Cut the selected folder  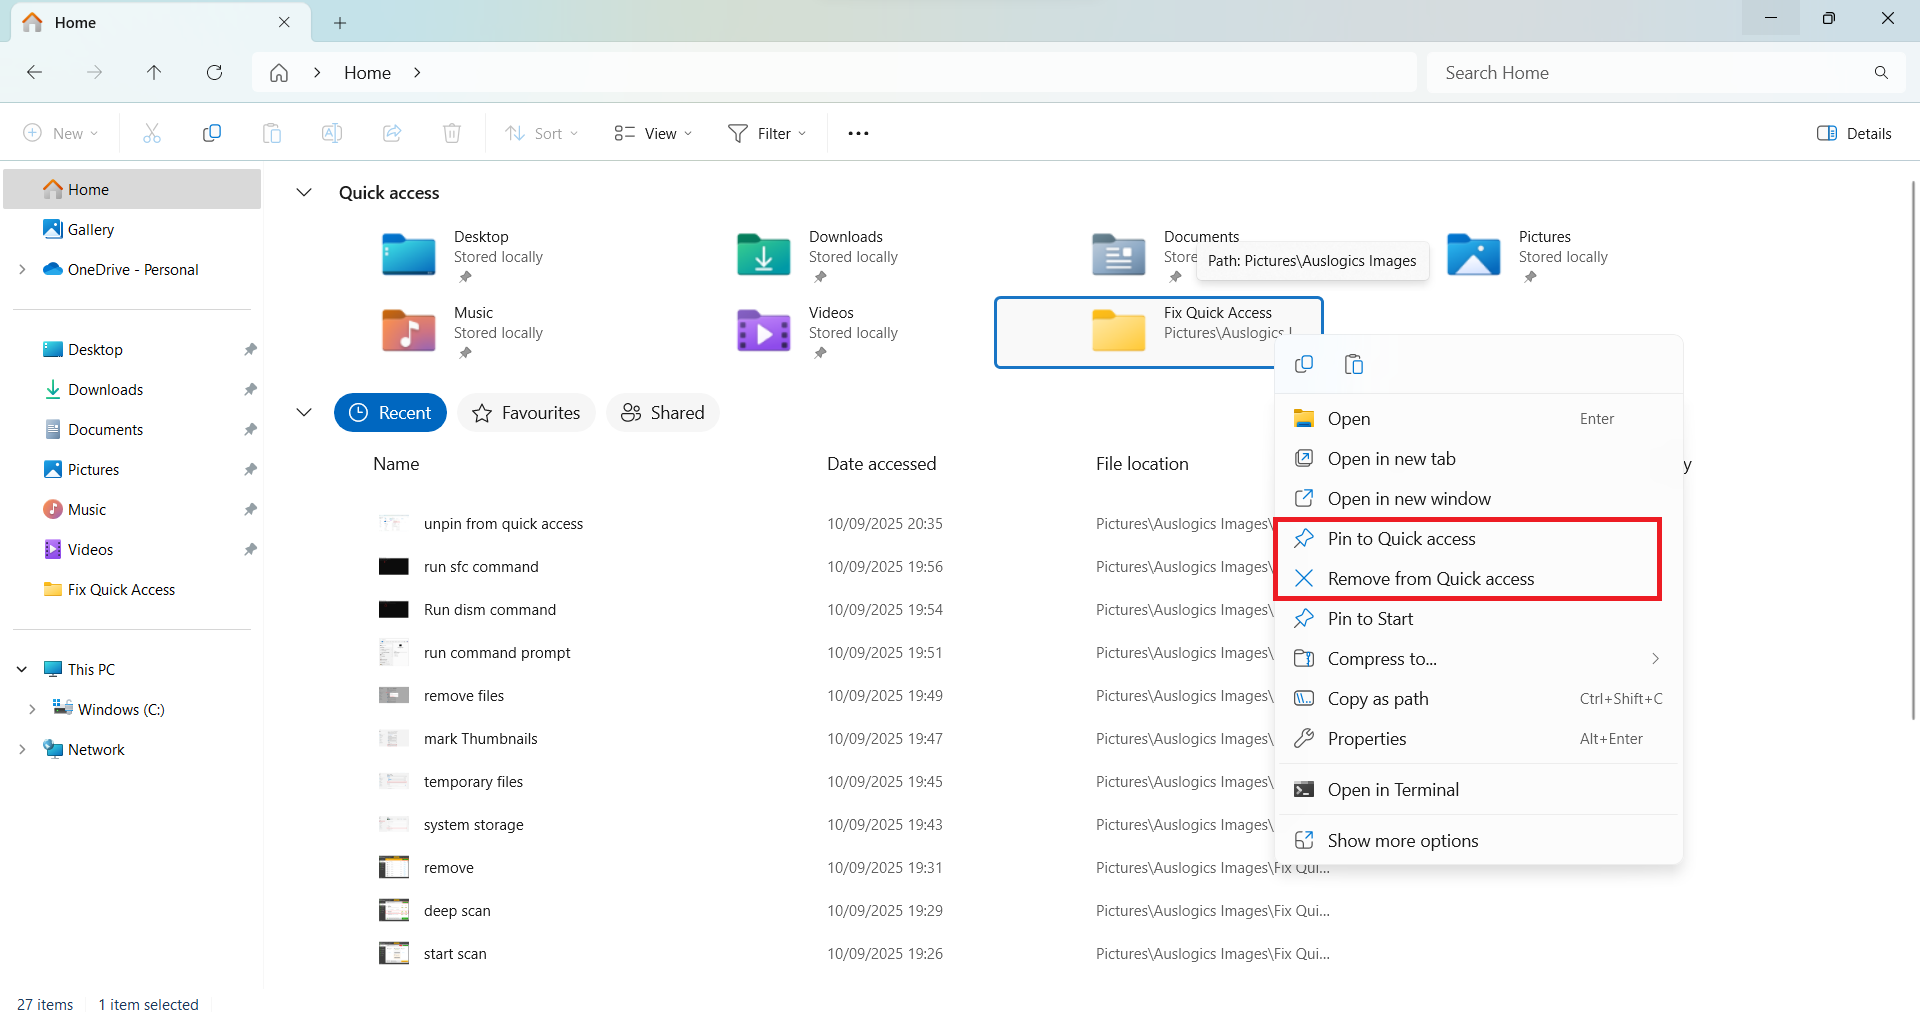coord(151,132)
